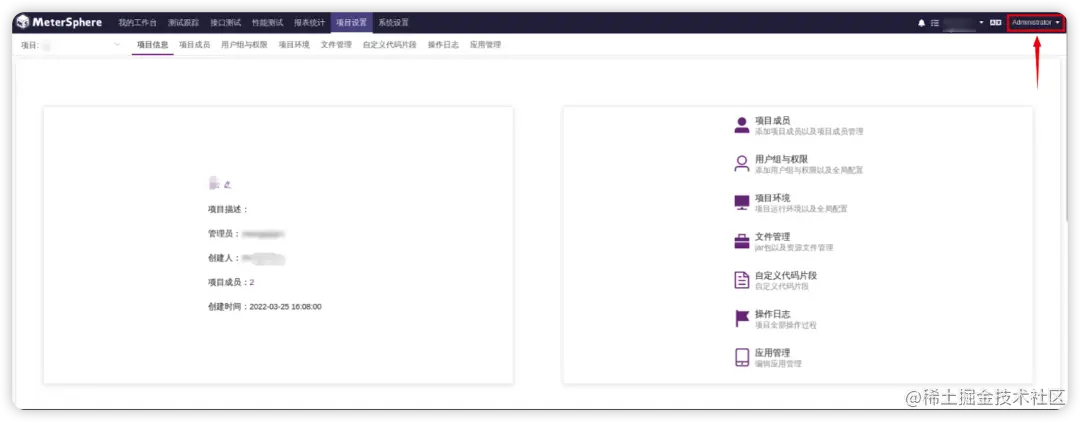
Task: Click the 项目描述 label
Action: [x=227, y=209]
